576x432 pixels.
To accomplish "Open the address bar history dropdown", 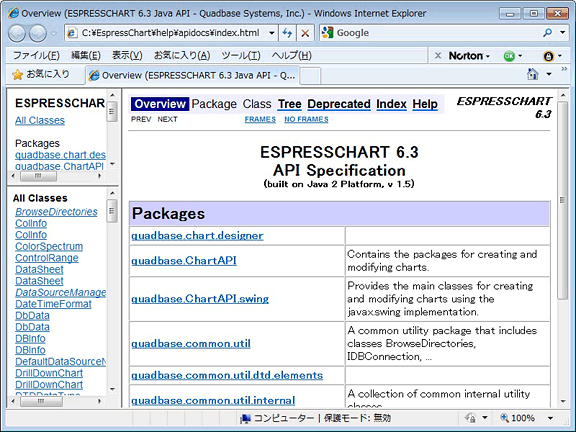I will (x=271, y=33).
